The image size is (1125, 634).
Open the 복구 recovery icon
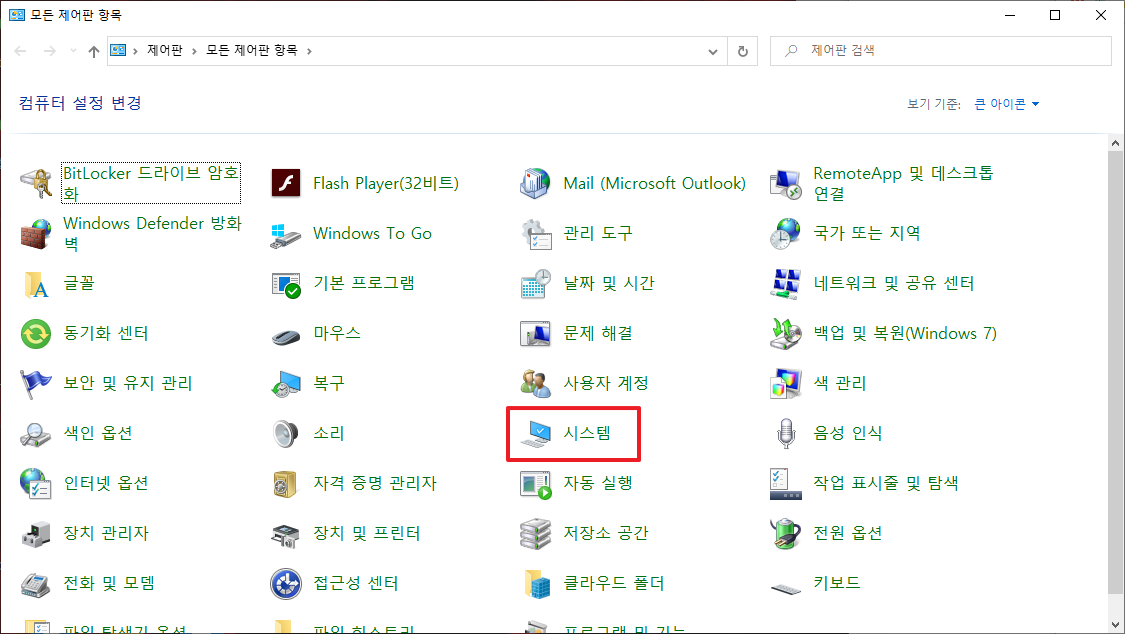tap(286, 384)
